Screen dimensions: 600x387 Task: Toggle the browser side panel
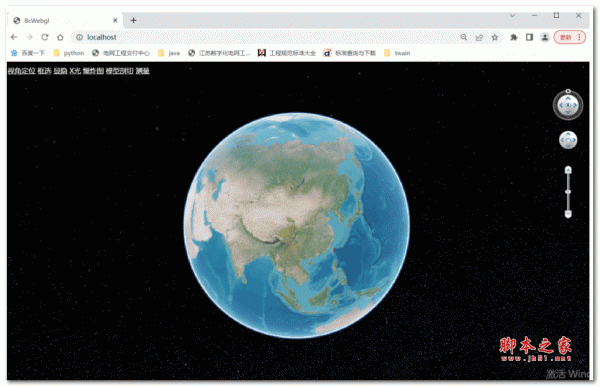click(x=529, y=37)
